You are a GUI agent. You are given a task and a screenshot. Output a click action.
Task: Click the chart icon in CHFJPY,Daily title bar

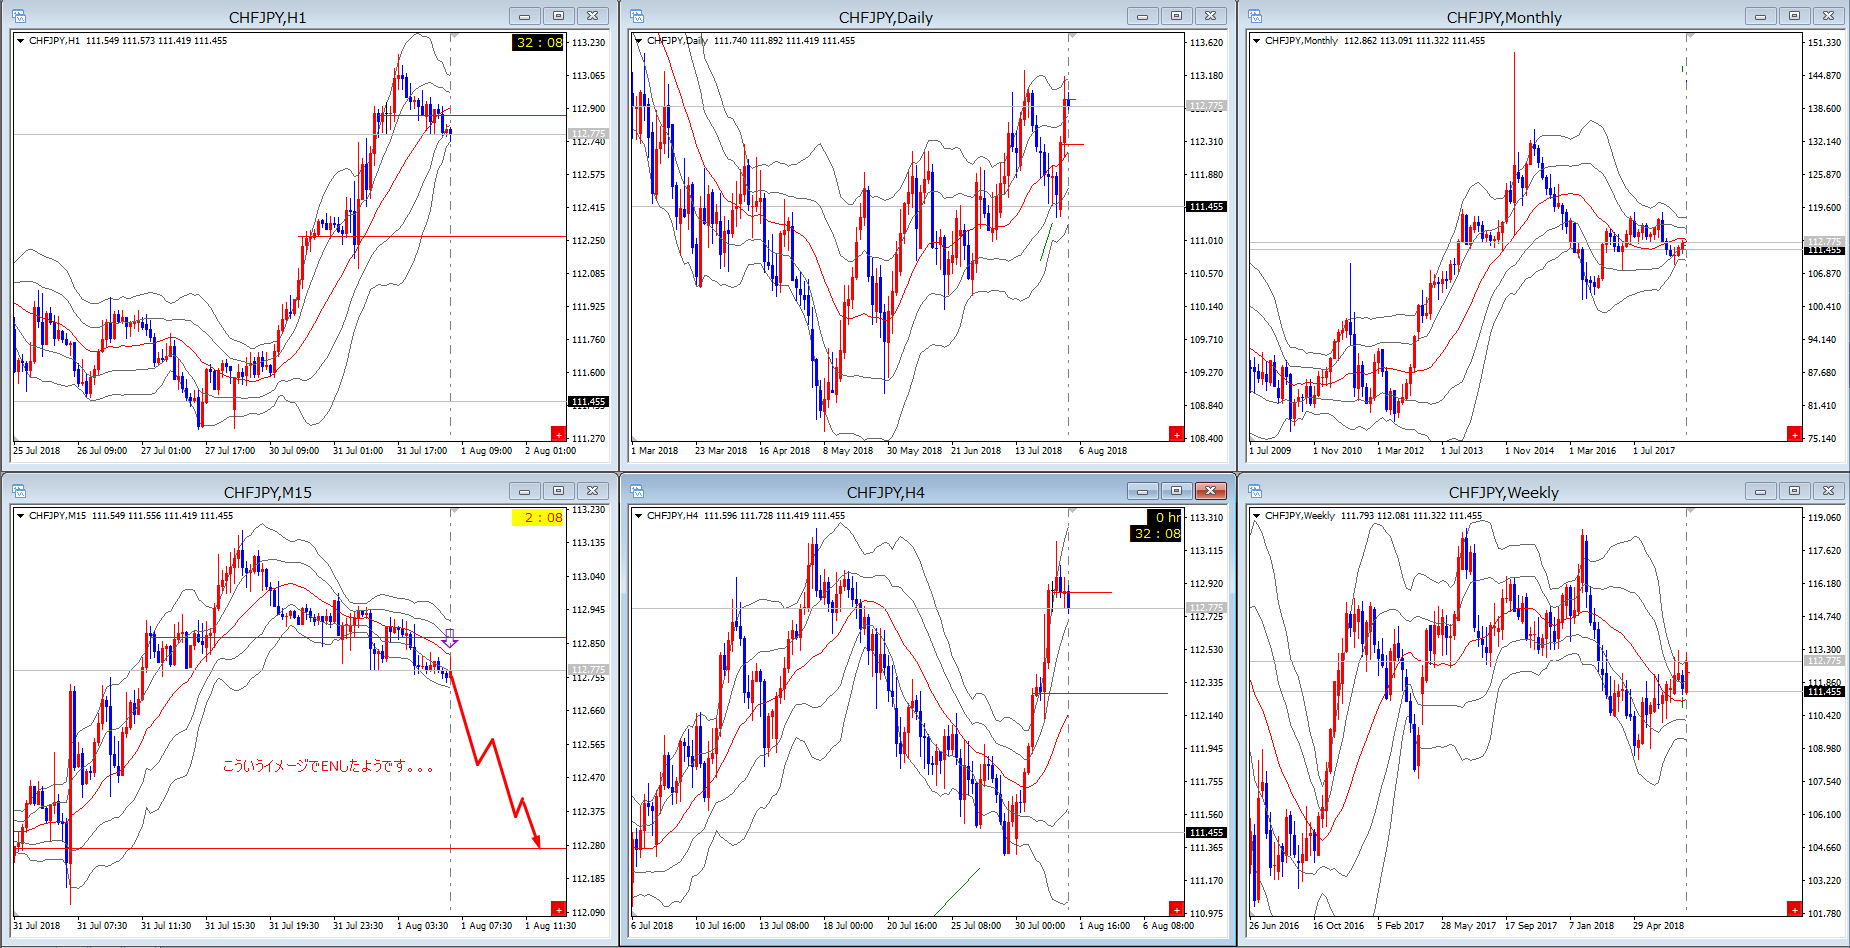(x=637, y=16)
